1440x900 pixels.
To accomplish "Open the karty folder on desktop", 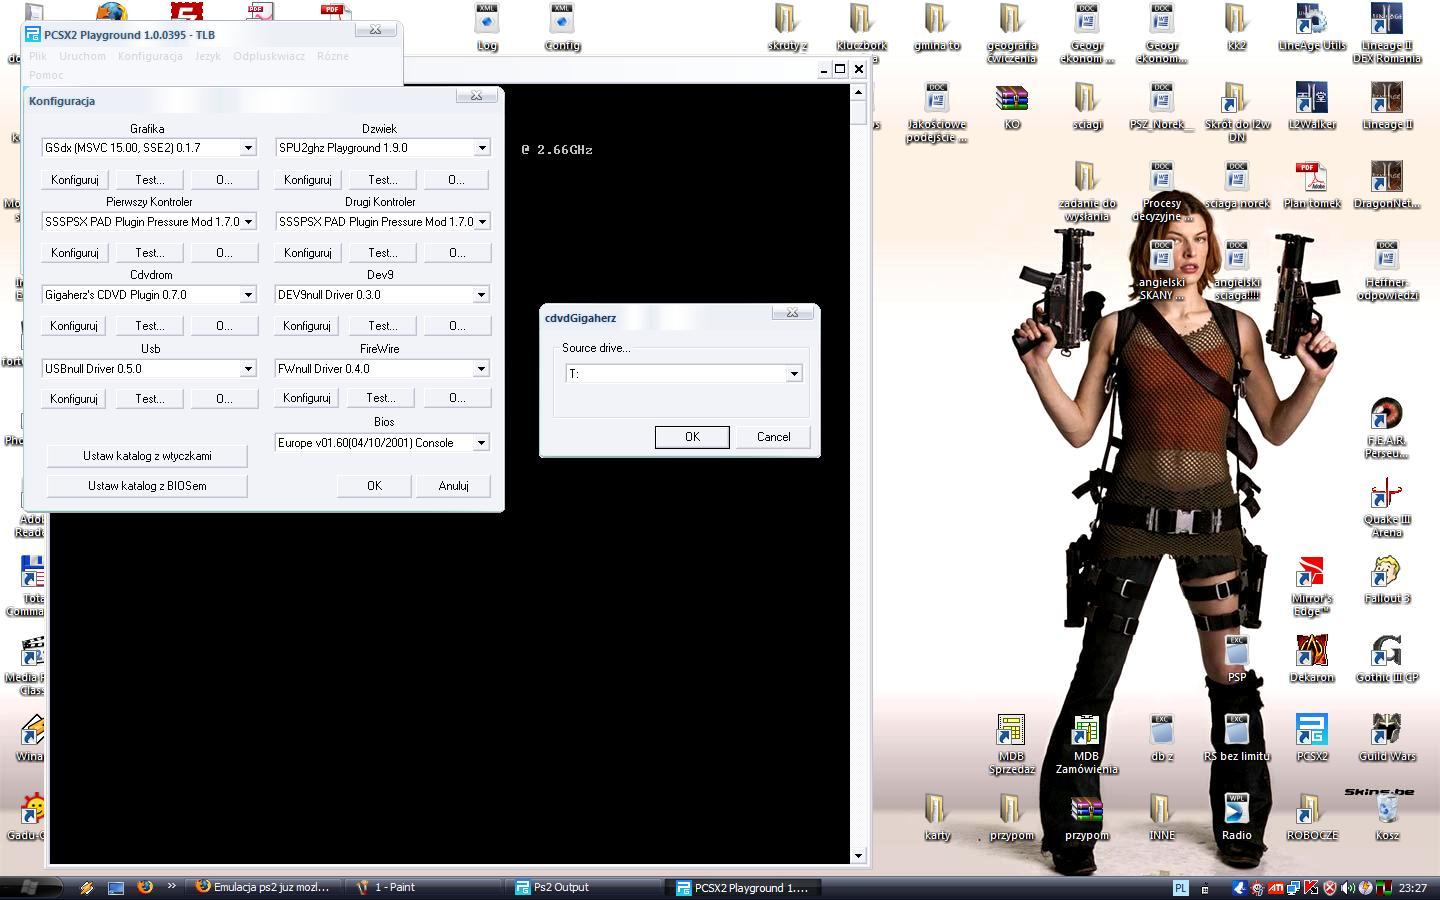I will pos(937,817).
